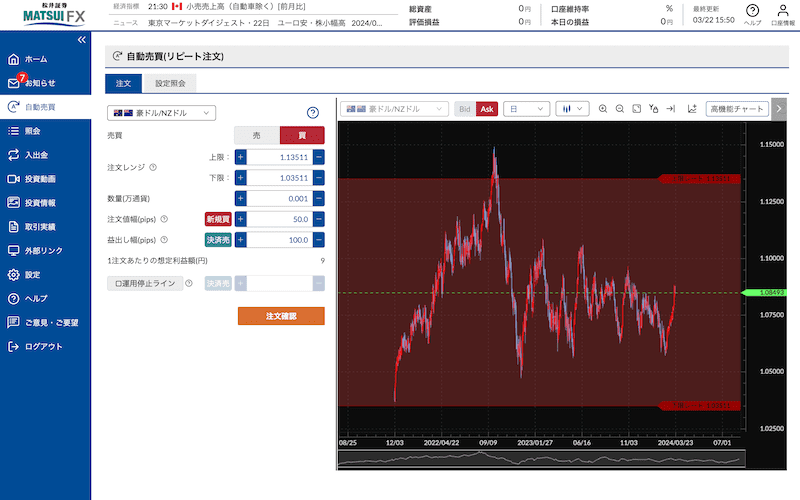This screenshot has width=800, height=500.
Task: Decrease 数量(万通貨) quantity
Action: pos(319,198)
